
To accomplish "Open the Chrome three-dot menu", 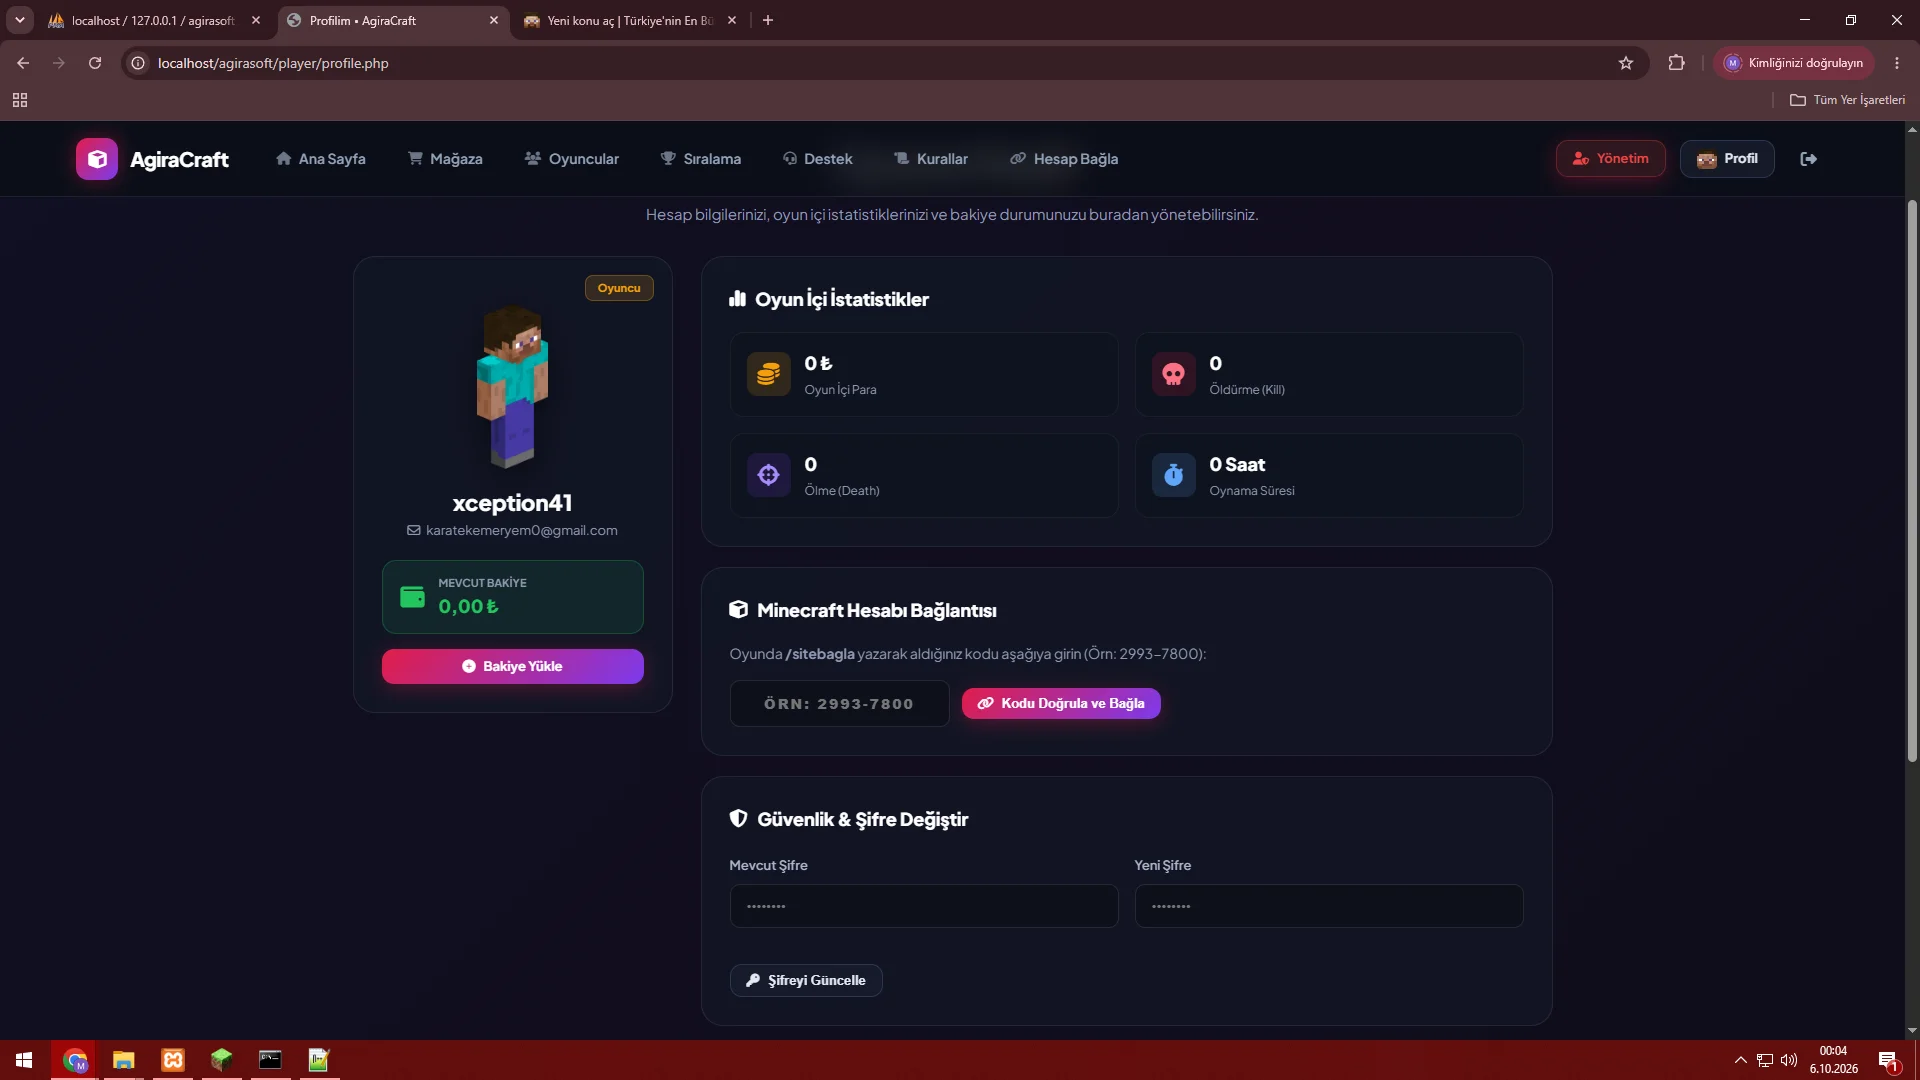I will [x=1896, y=63].
